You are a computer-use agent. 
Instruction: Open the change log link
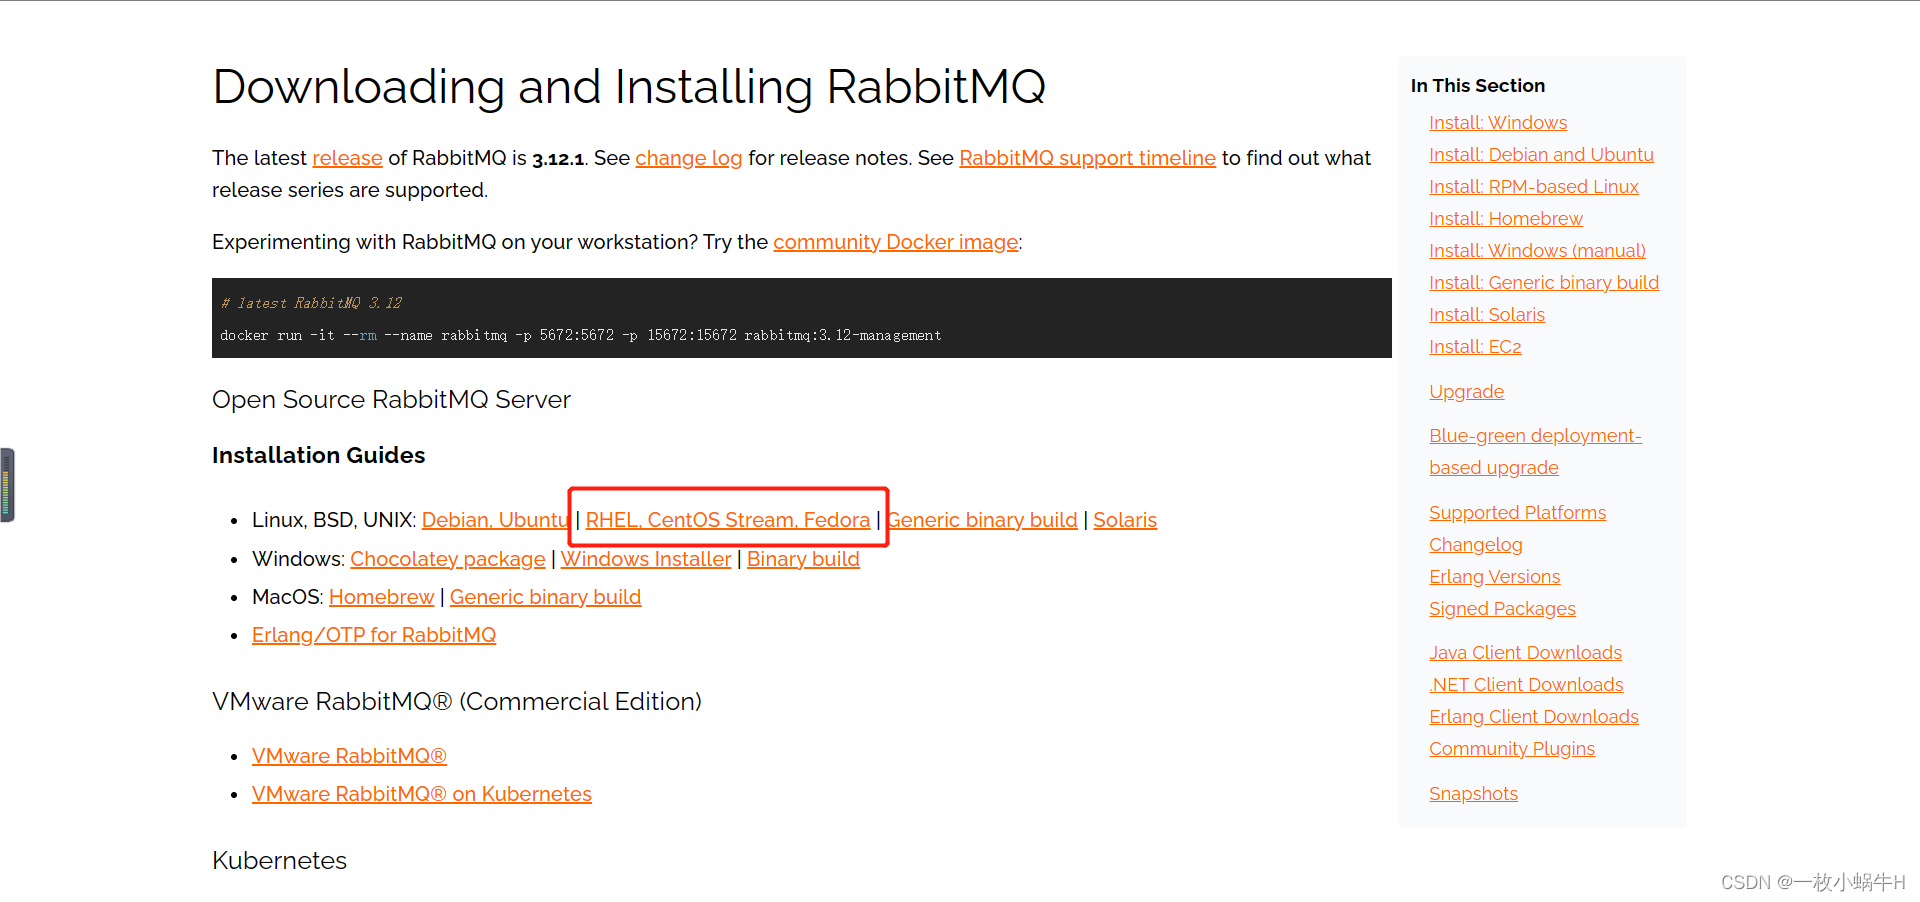688,158
